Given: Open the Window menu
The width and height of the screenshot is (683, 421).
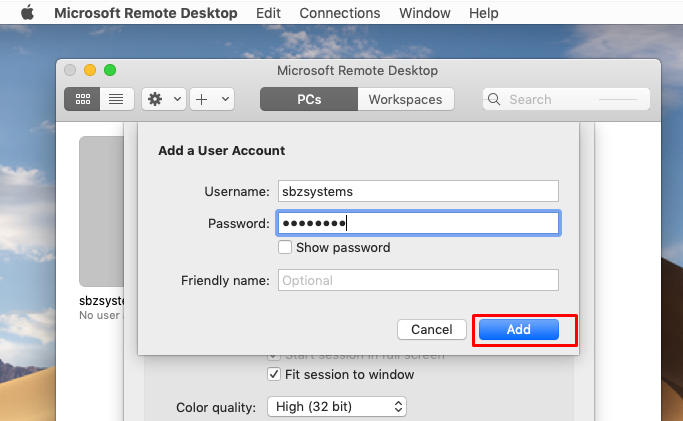Looking at the screenshot, I should click(425, 13).
